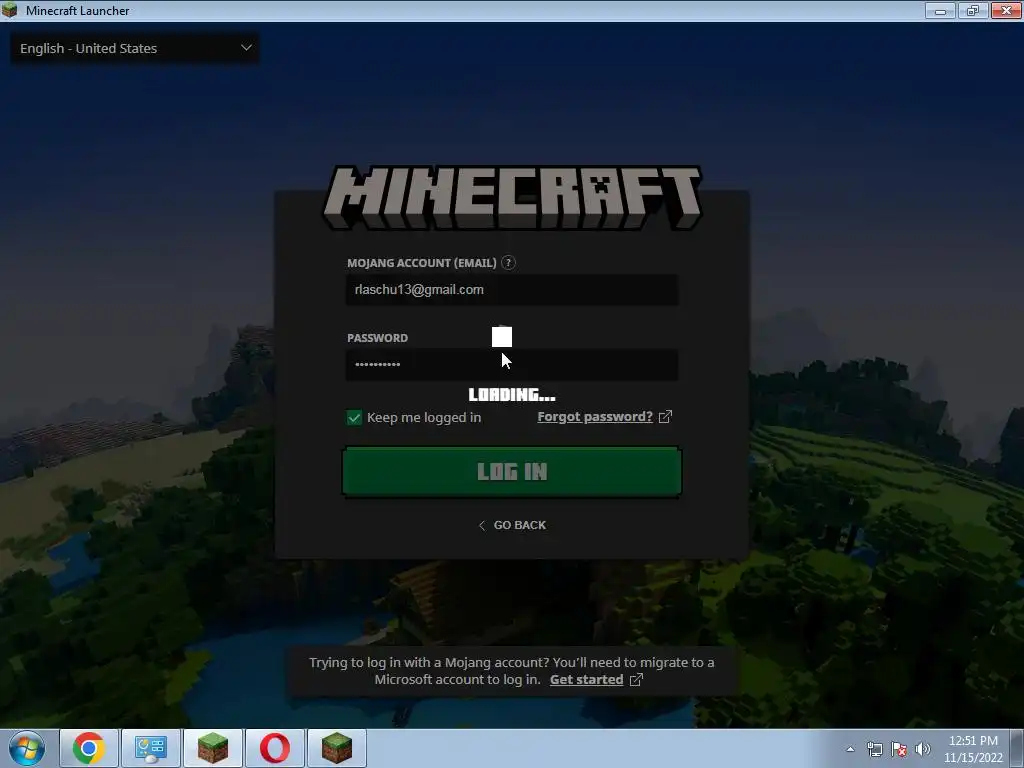This screenshot has height=768, width=1024.
Task: Launch Google Chrome from the taskbar
Action: 89,748
